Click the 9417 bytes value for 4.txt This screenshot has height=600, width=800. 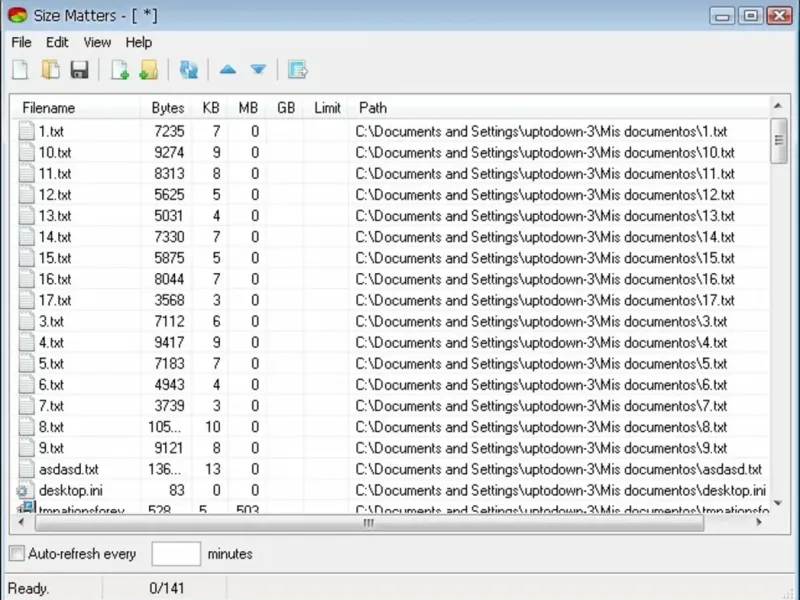tap(169, 343)
